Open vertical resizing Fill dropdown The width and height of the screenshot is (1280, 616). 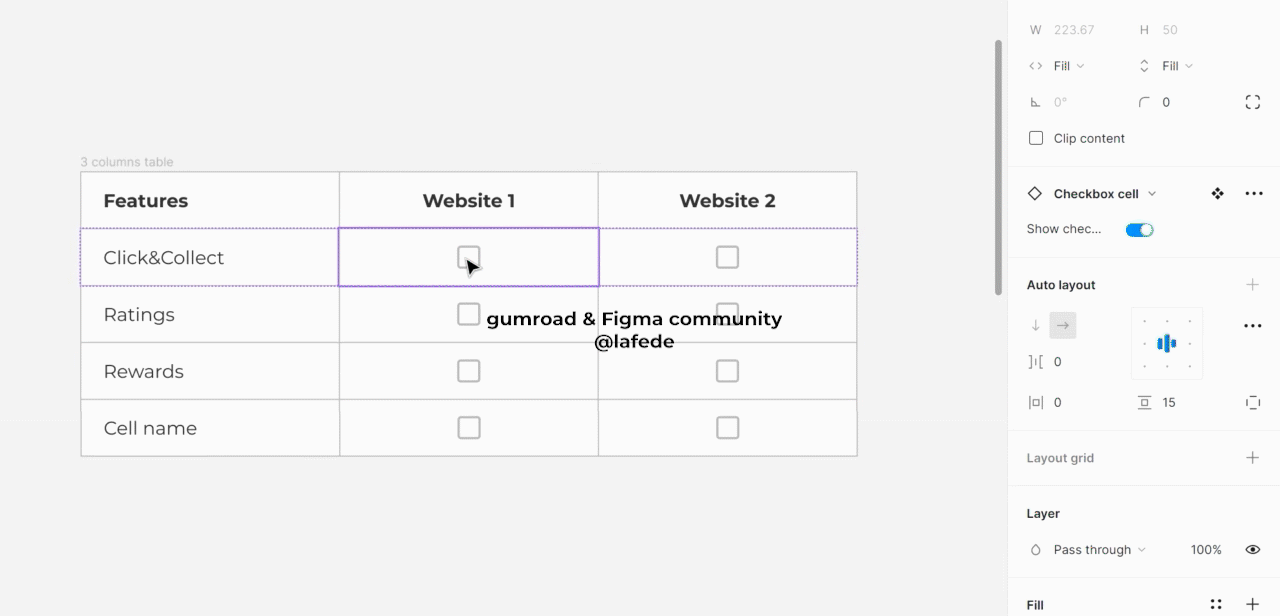1177,66
